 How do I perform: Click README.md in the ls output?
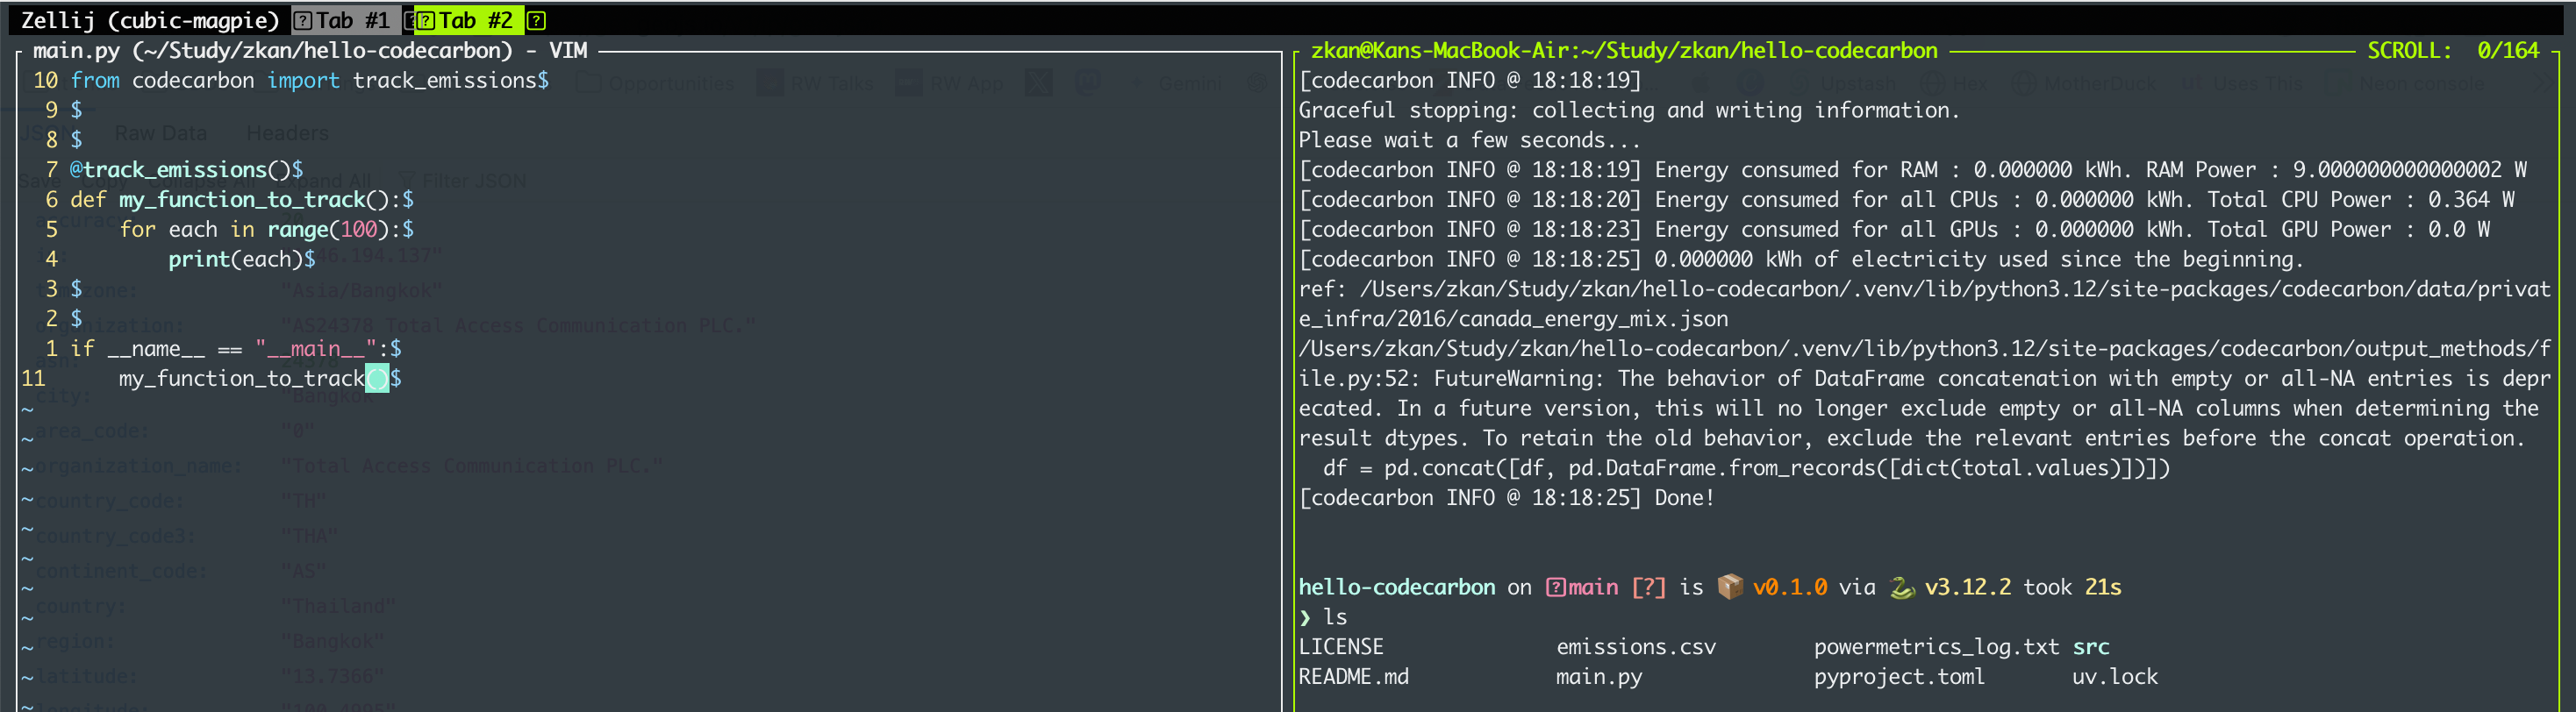coord(1353,677)
